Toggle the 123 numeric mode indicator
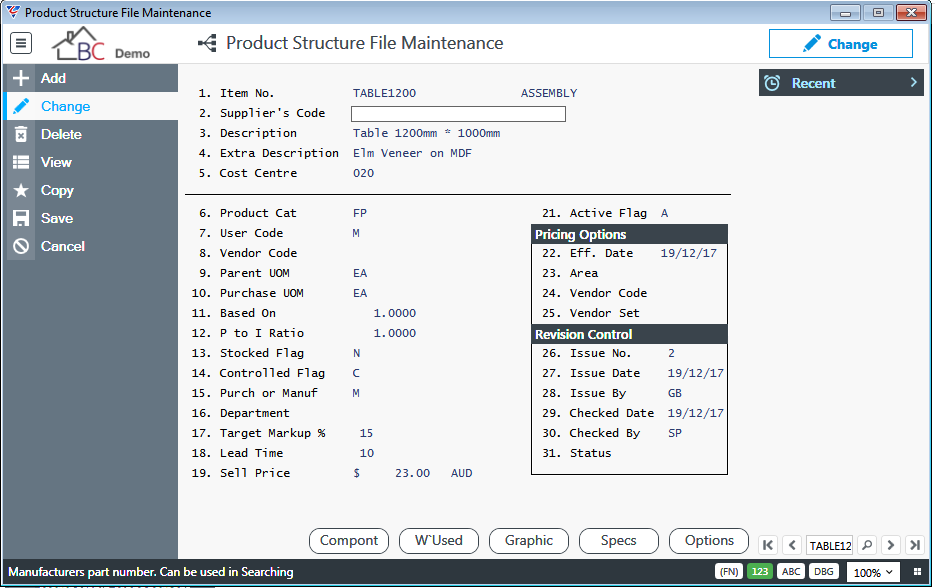This screenshot has height=588, width=935. (x=760, y=571)
